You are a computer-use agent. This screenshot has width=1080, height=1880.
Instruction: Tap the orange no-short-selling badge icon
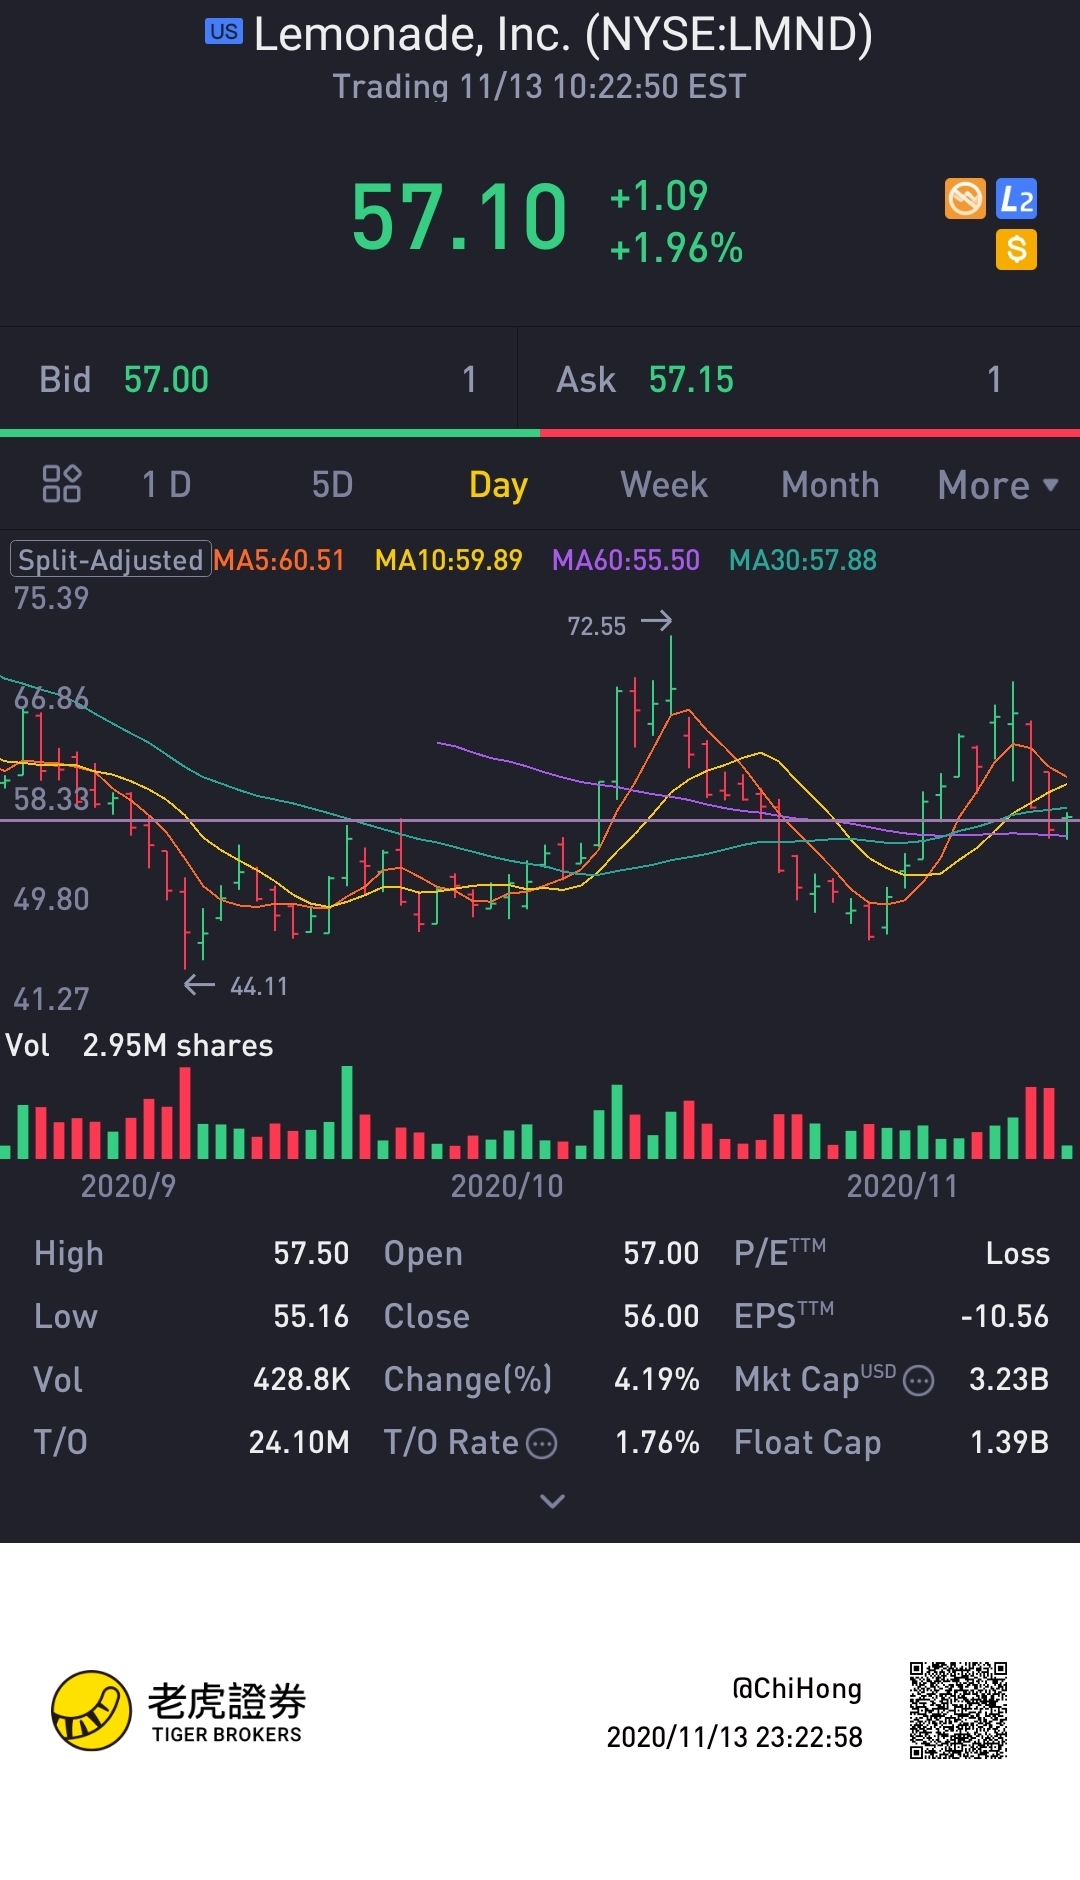[965, 198]
